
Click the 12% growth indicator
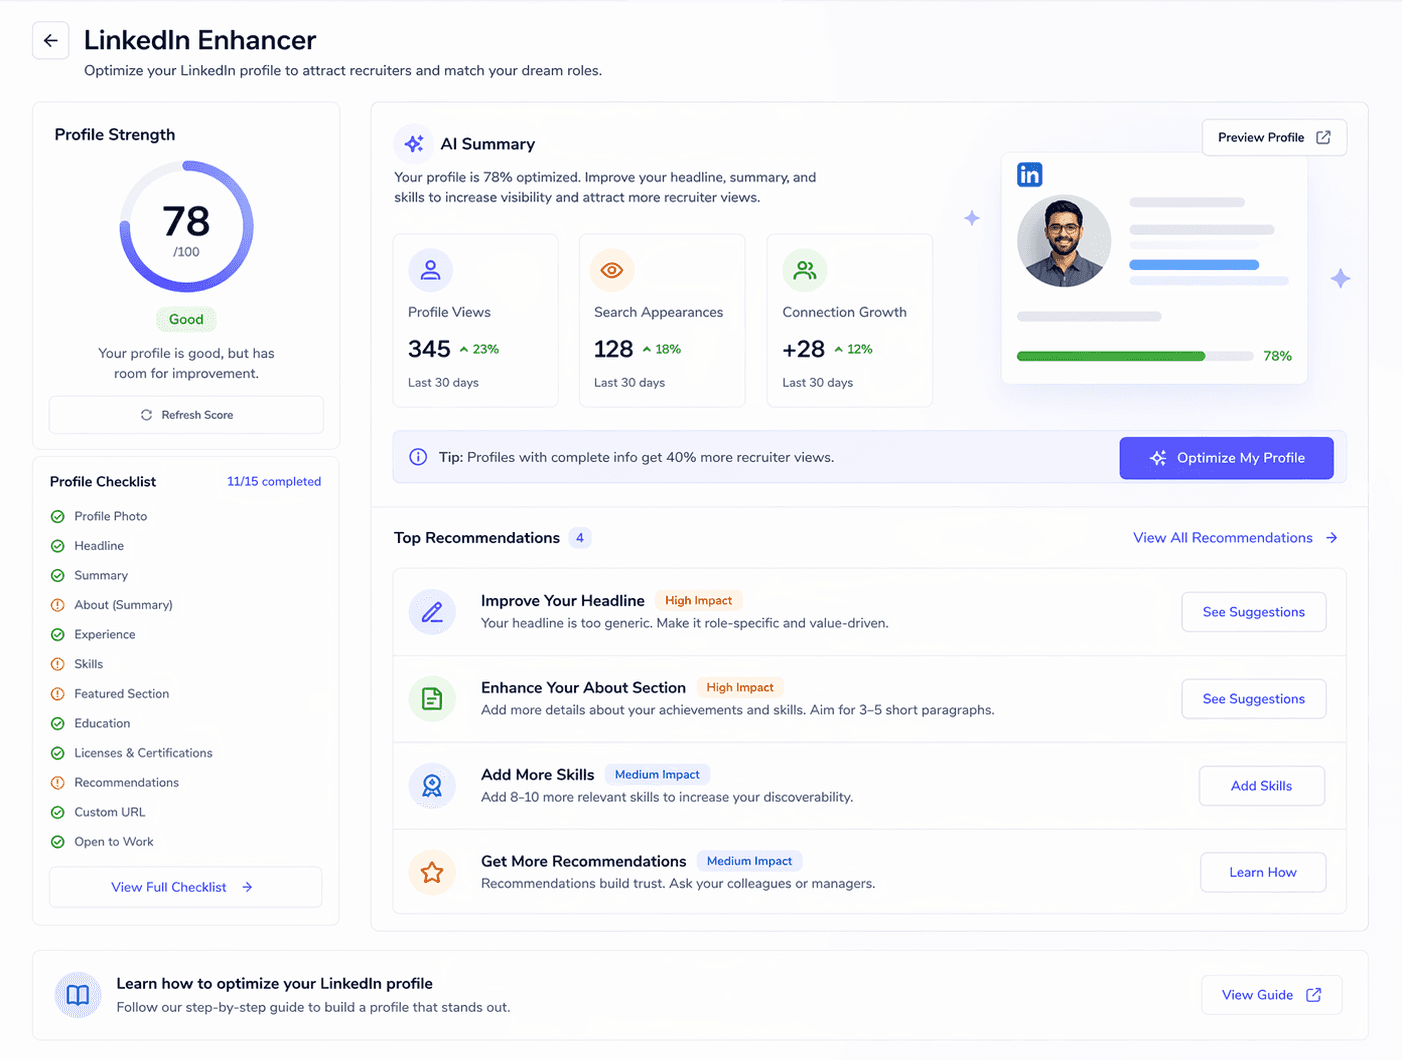click(x=853, y=349)
